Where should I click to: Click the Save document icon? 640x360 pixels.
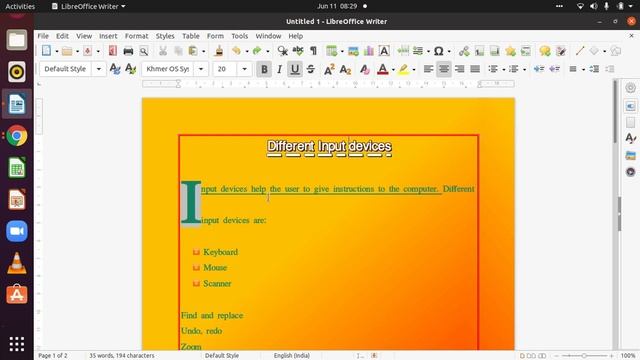coord(87,51)
